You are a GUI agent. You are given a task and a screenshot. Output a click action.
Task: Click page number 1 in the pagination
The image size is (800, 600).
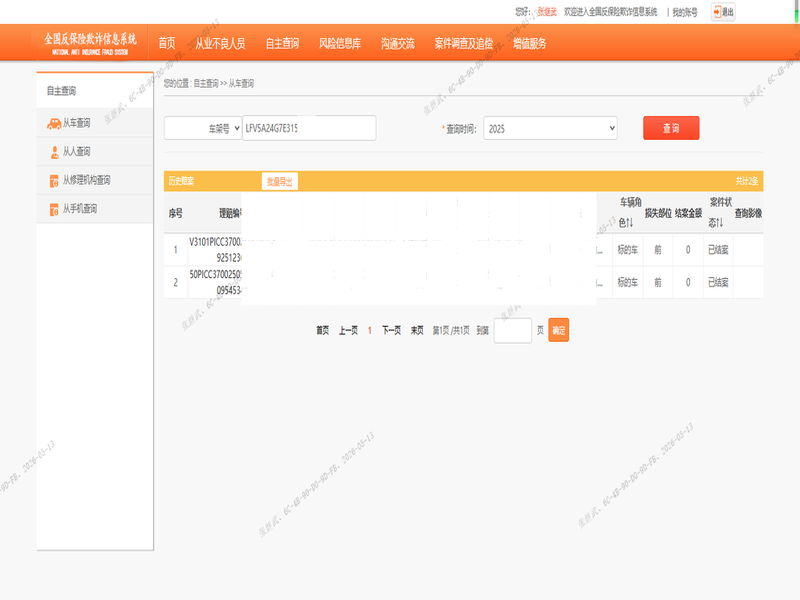coord(369,331)
